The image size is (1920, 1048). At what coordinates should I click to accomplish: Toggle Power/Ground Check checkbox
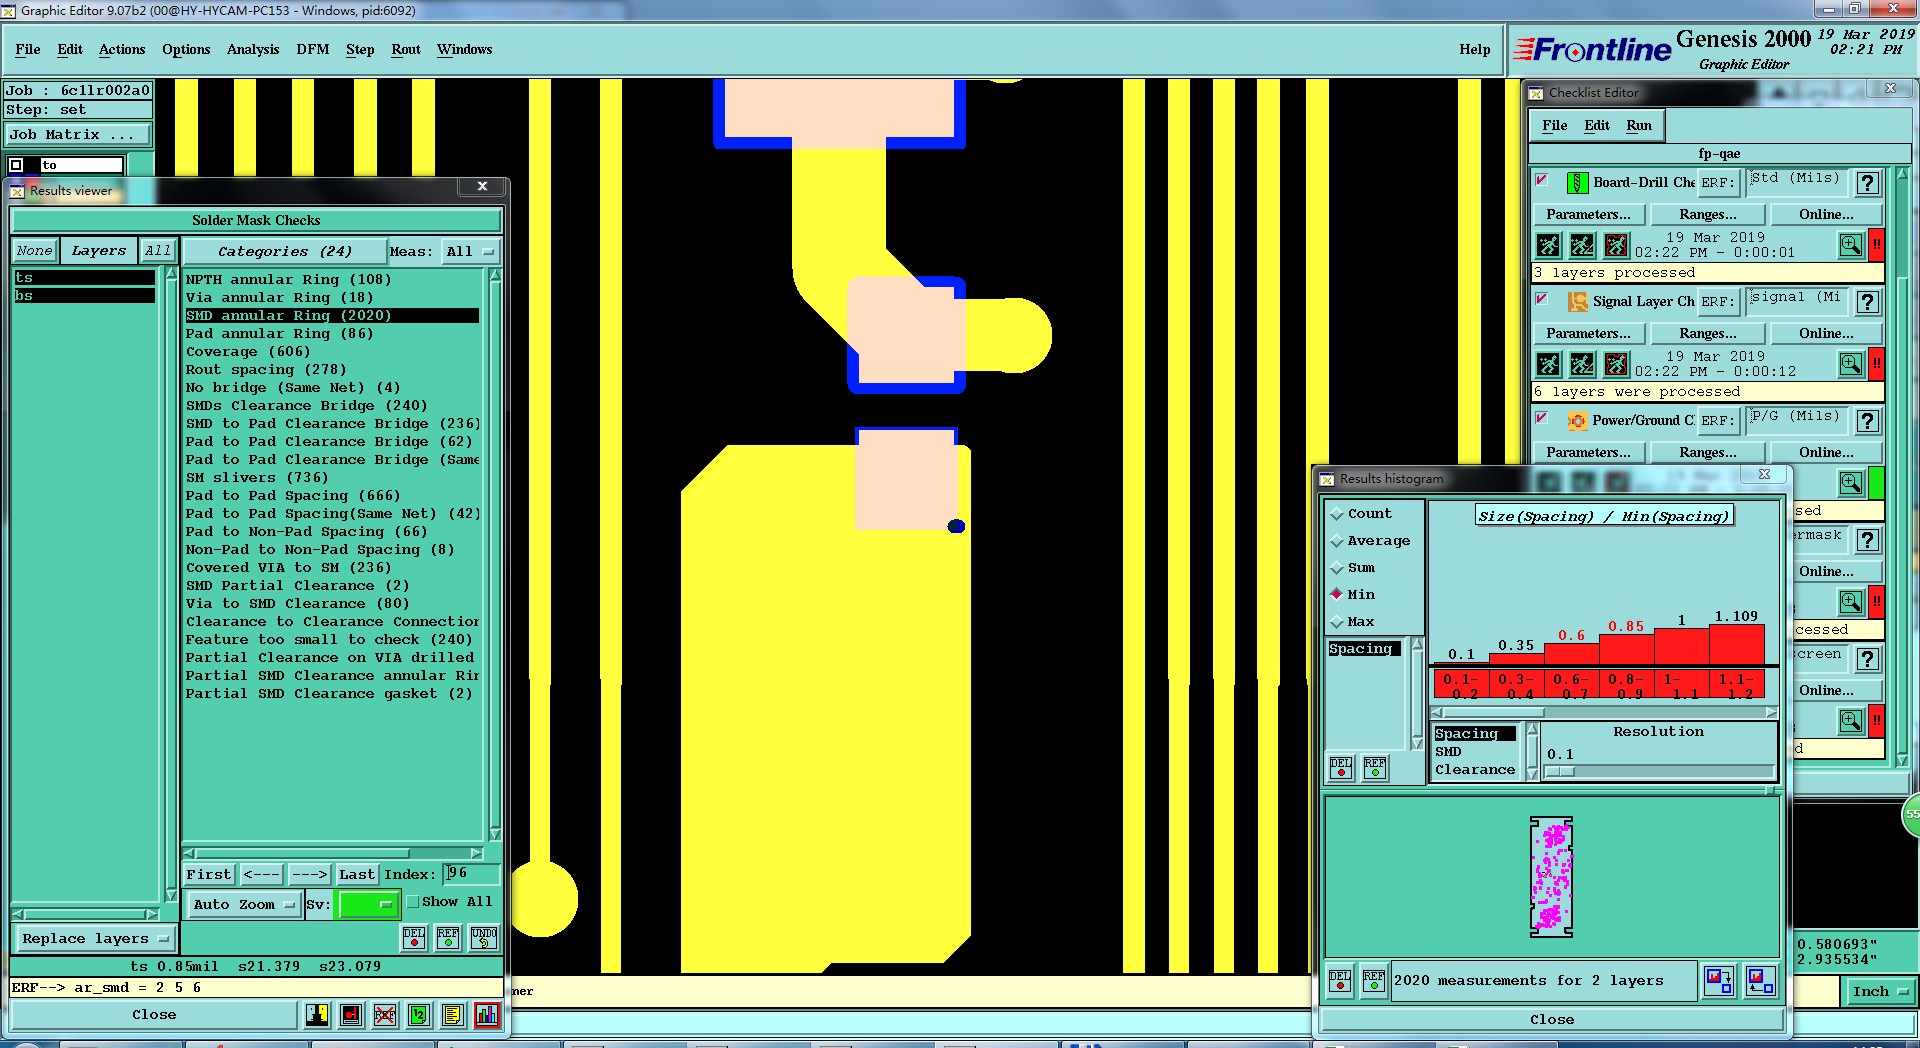point(1542,418)
